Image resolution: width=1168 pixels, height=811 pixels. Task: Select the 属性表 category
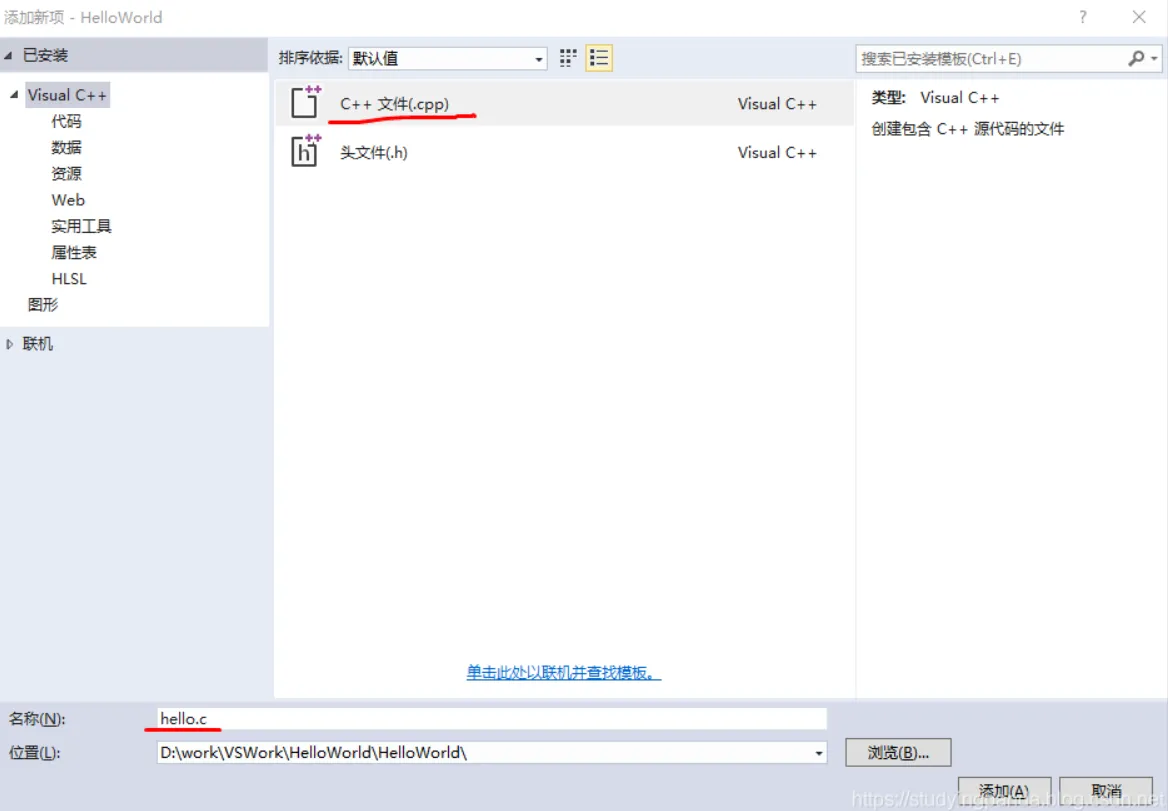pos(74,252)
